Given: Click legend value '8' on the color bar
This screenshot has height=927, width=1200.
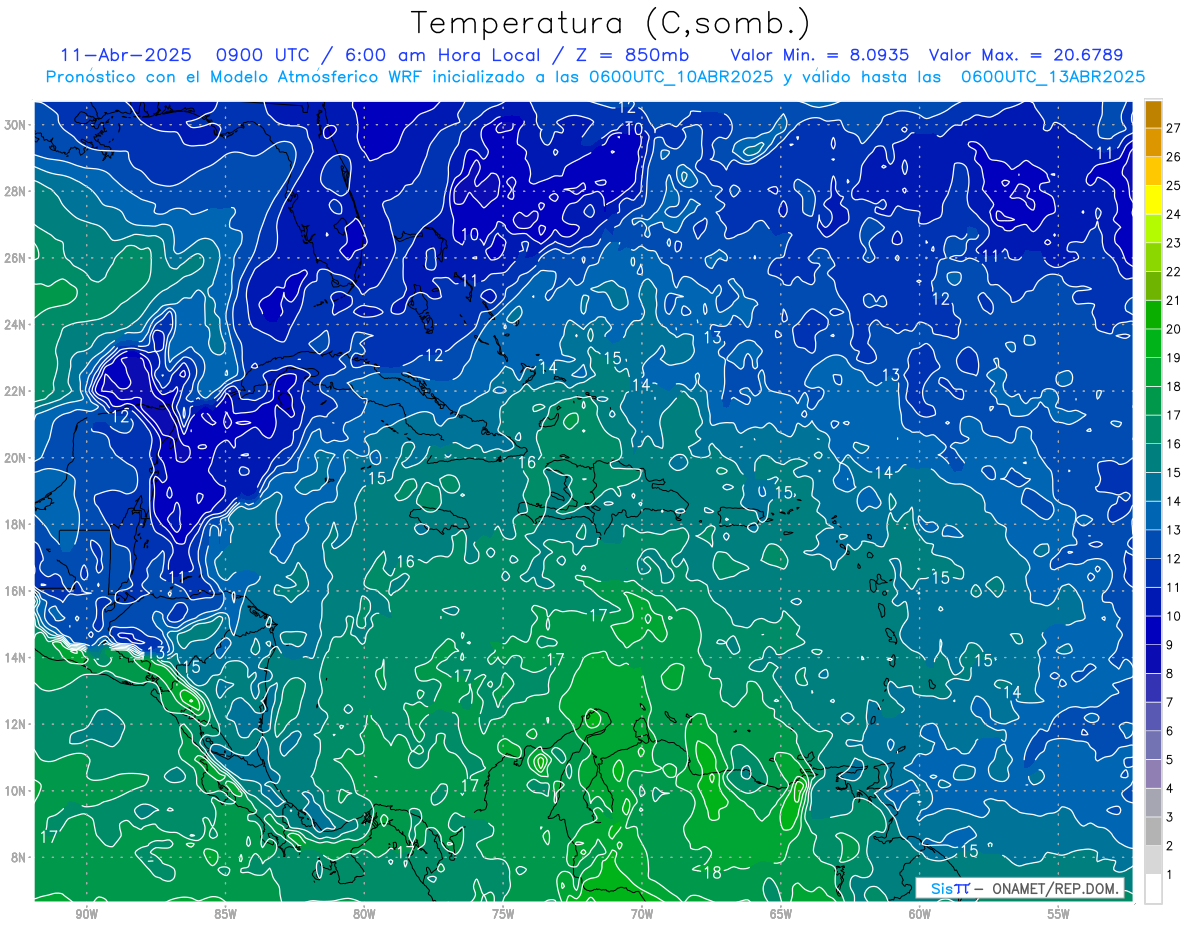Looking at the screenshot, I should pyautogui.click(x=1170, y=674).
